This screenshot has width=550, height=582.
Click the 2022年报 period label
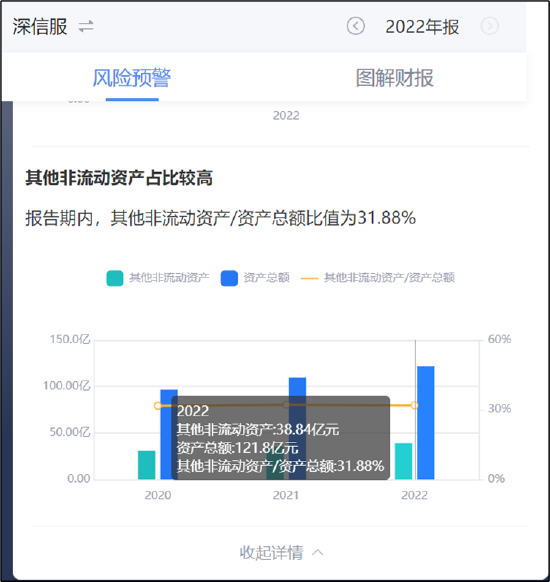[422, 27]
